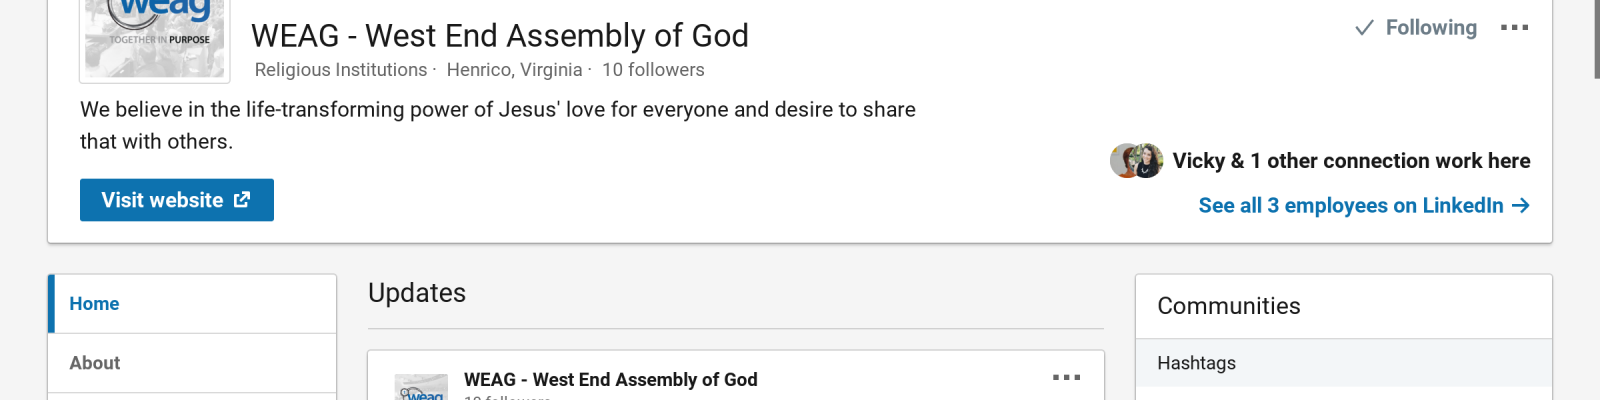The image size is (1600, 400).
Task: Click the WEAG - West End Assembly of God title
Action: [x=499, y=36]
